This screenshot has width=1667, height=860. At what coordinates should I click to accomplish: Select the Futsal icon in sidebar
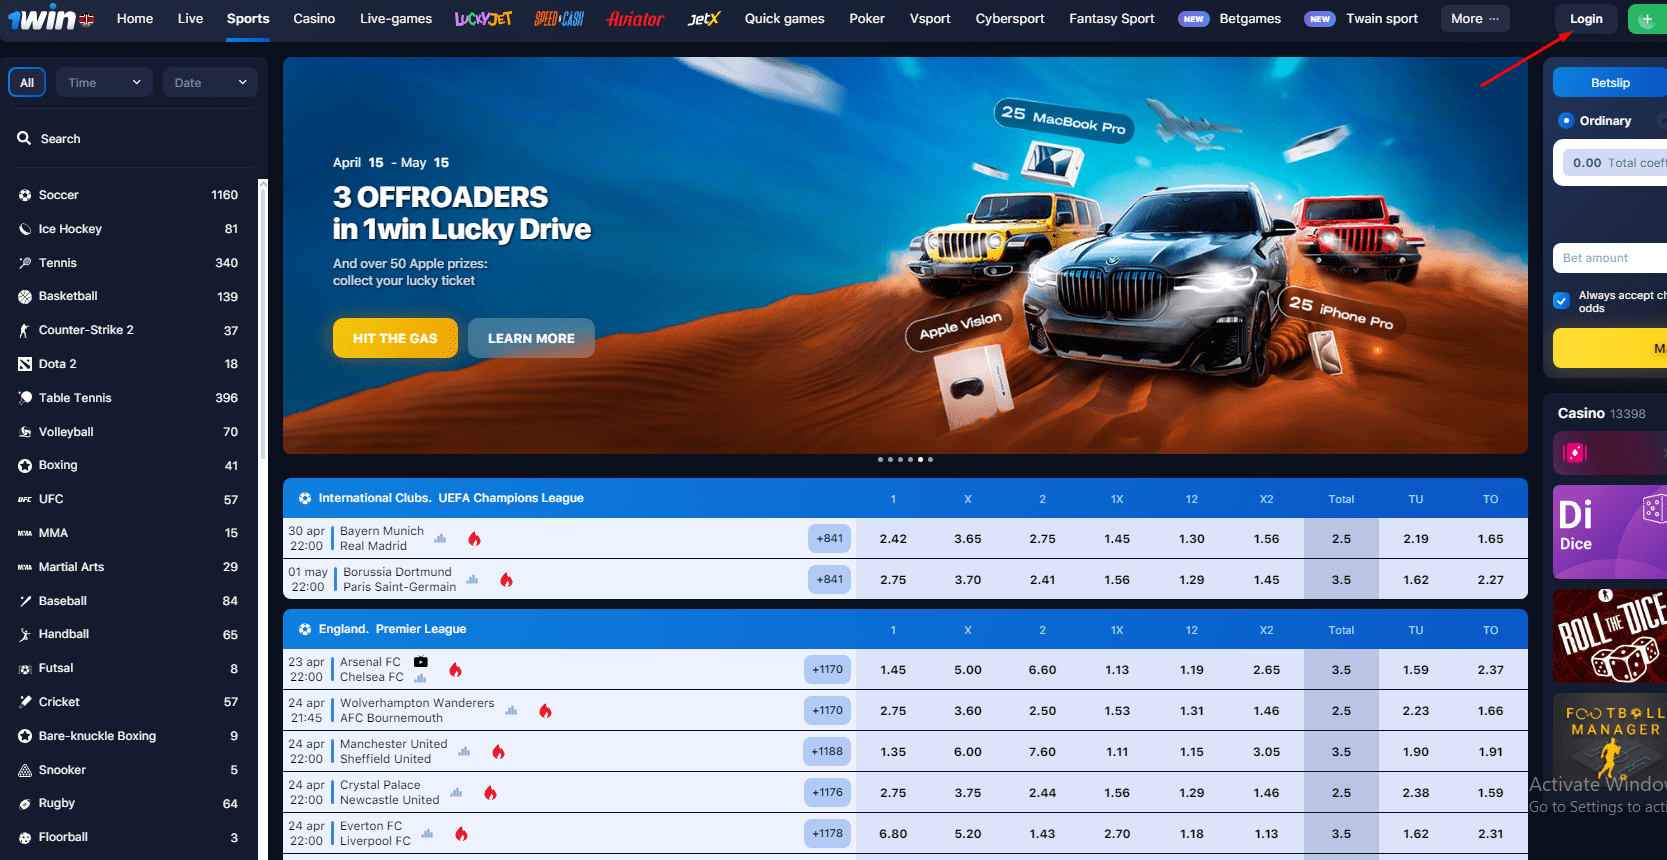(x=25, y=668)
